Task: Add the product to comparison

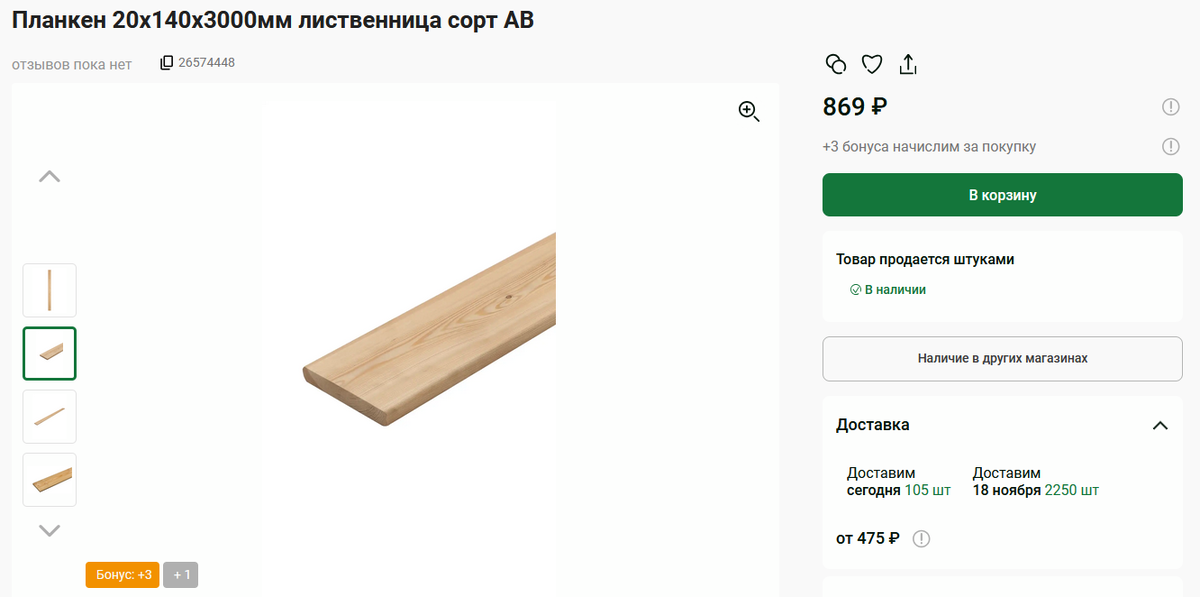Action: [836, 63]
